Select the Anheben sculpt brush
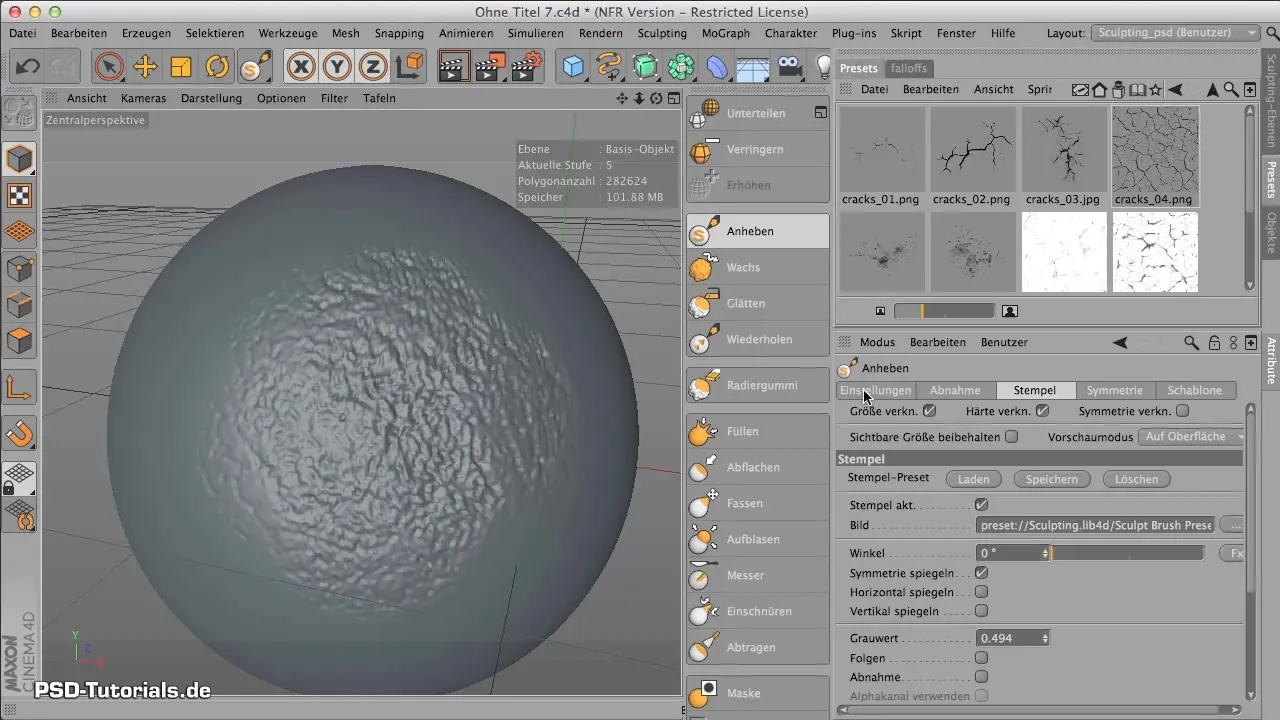This screenshot has width=1280, height=720. (x=757, y=231)
